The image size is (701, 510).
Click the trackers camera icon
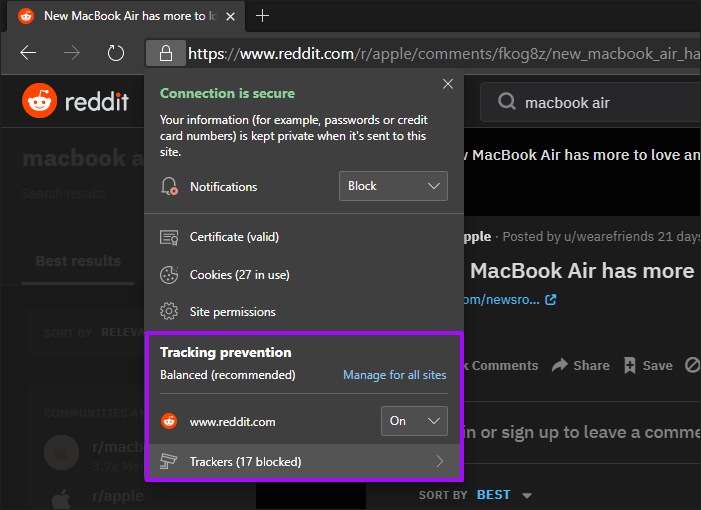point(169,461)
